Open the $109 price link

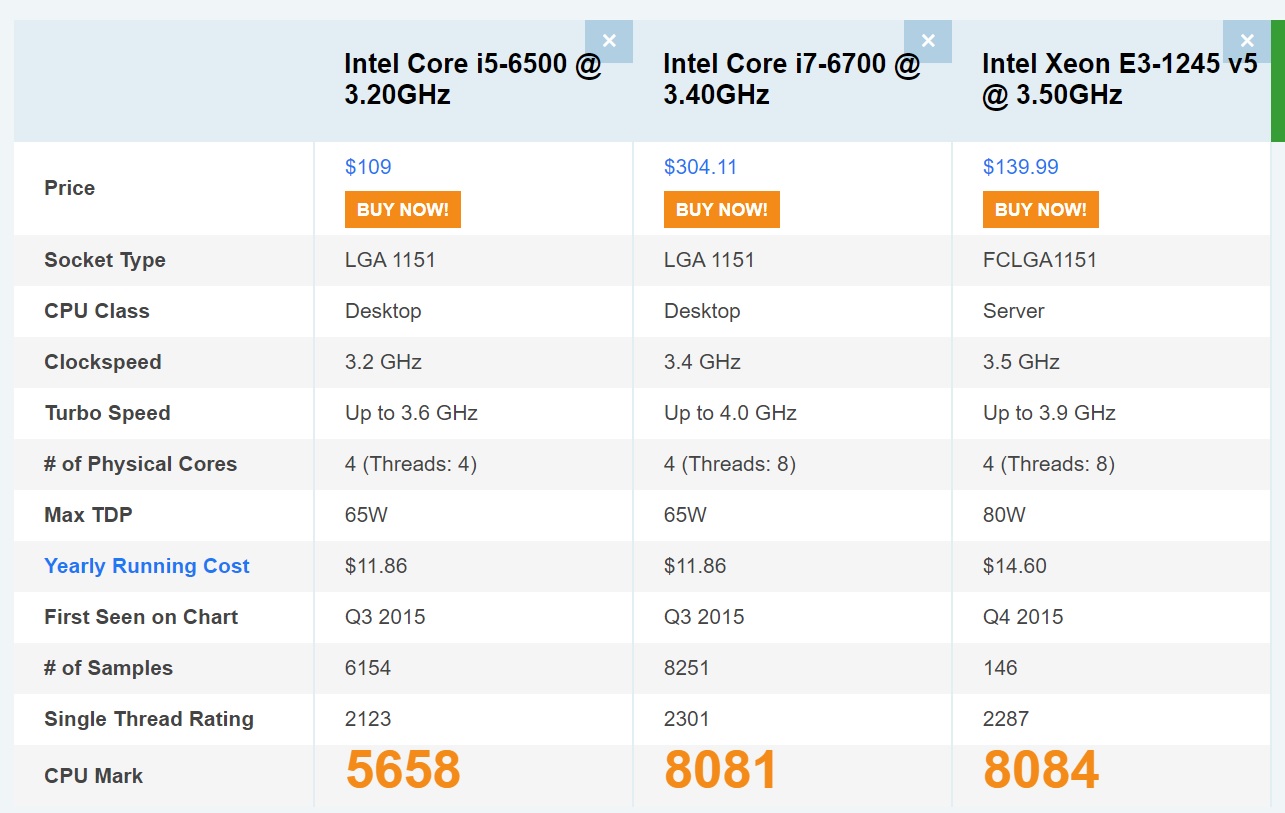[369, 166]
